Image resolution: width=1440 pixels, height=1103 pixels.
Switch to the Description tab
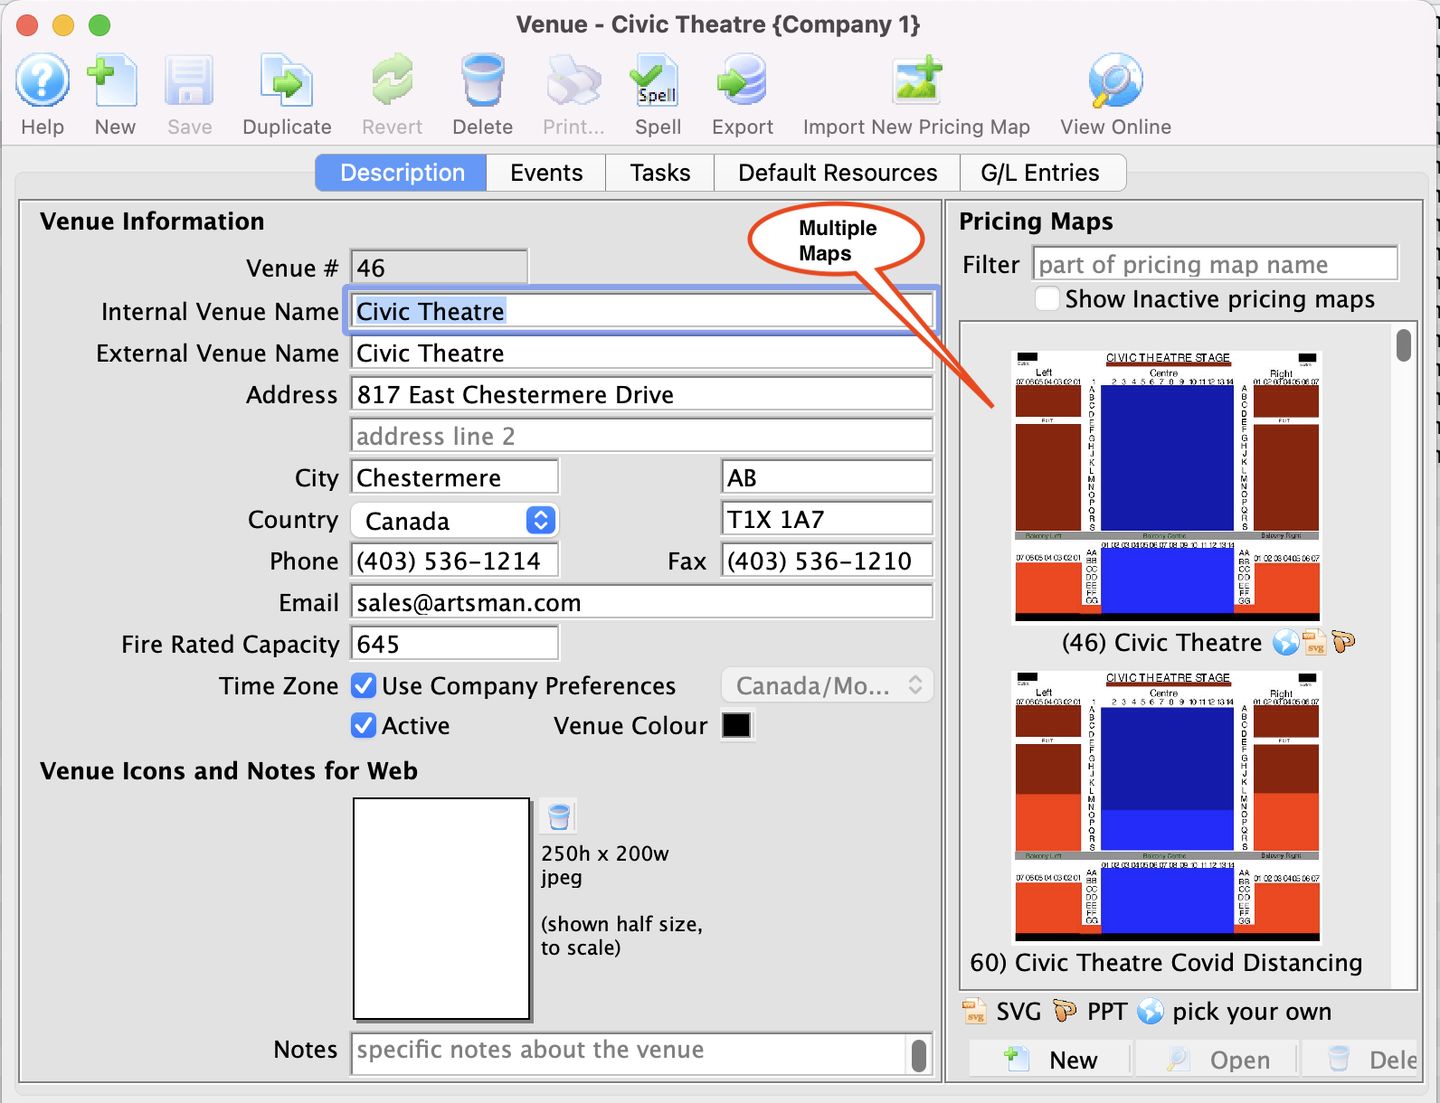pyautogui.click(x=402, y=173)
